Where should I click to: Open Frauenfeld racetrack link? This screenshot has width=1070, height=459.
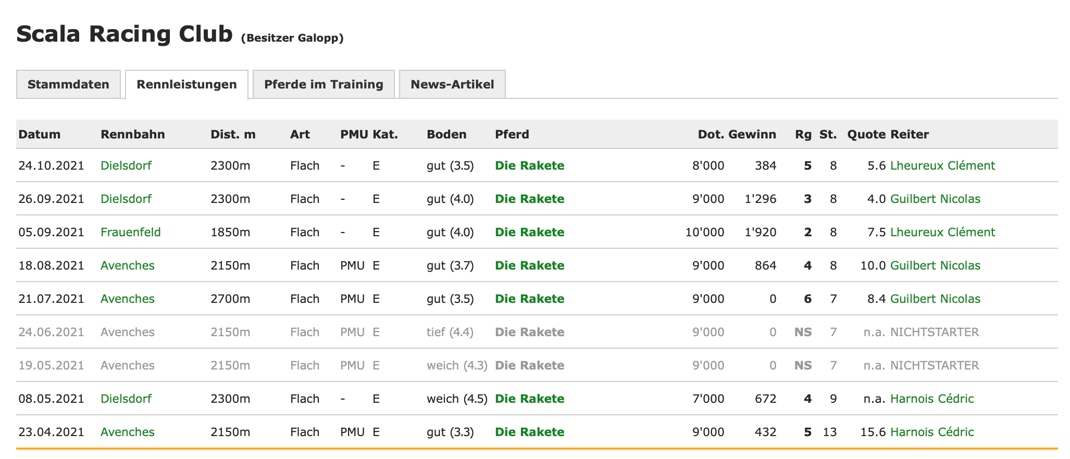pyautogui.click(x=130, y=232)
